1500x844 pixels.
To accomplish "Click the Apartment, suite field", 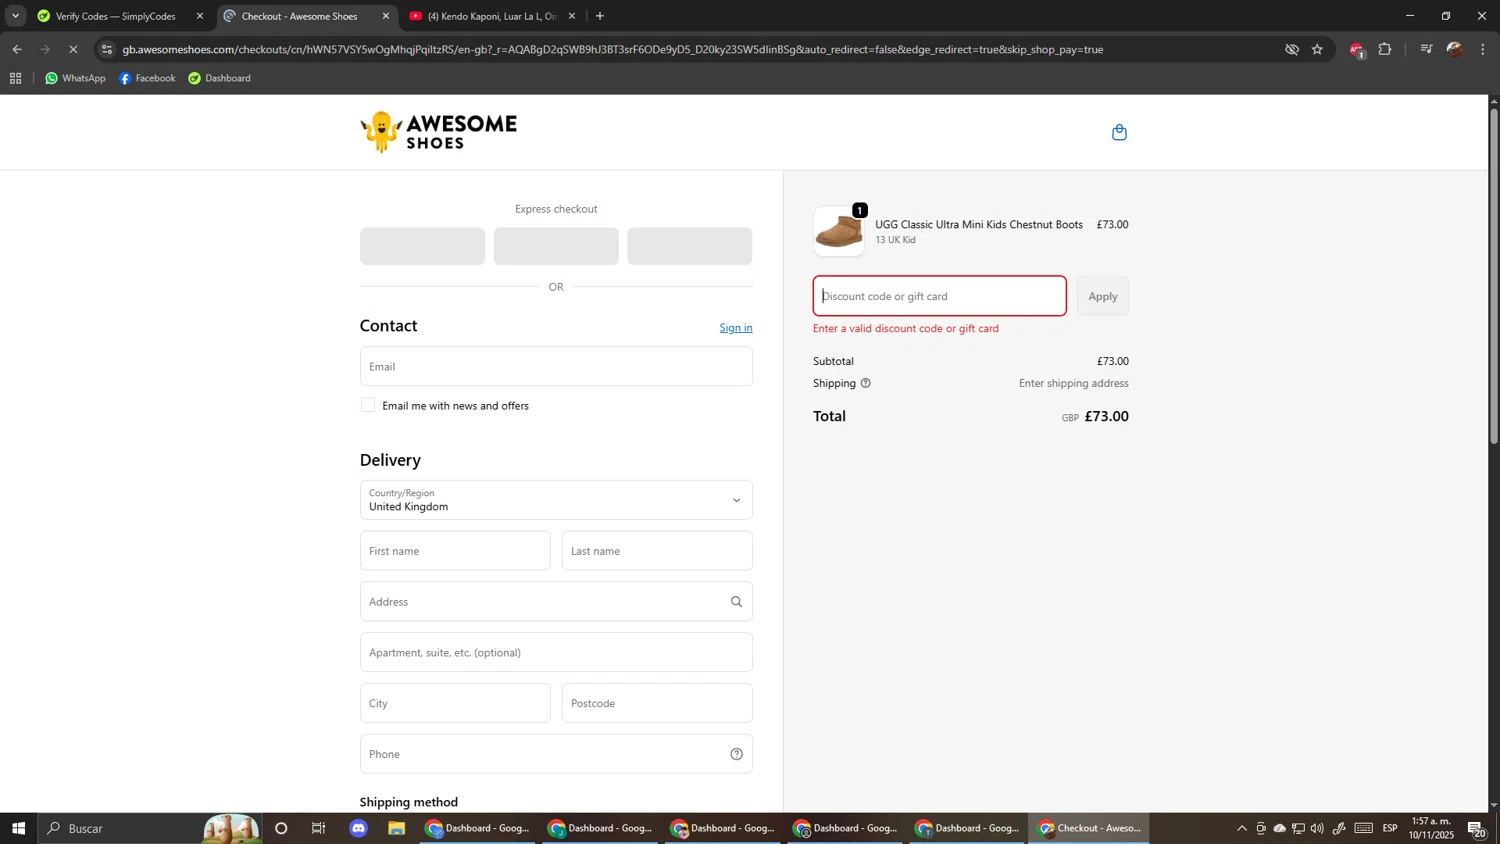I will pos(556,652).
